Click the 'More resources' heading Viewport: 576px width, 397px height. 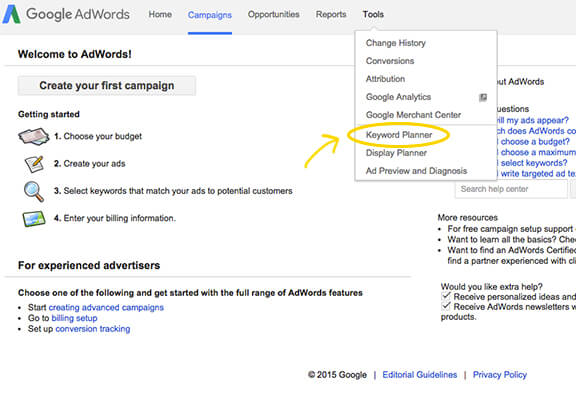tap(468, 217)
